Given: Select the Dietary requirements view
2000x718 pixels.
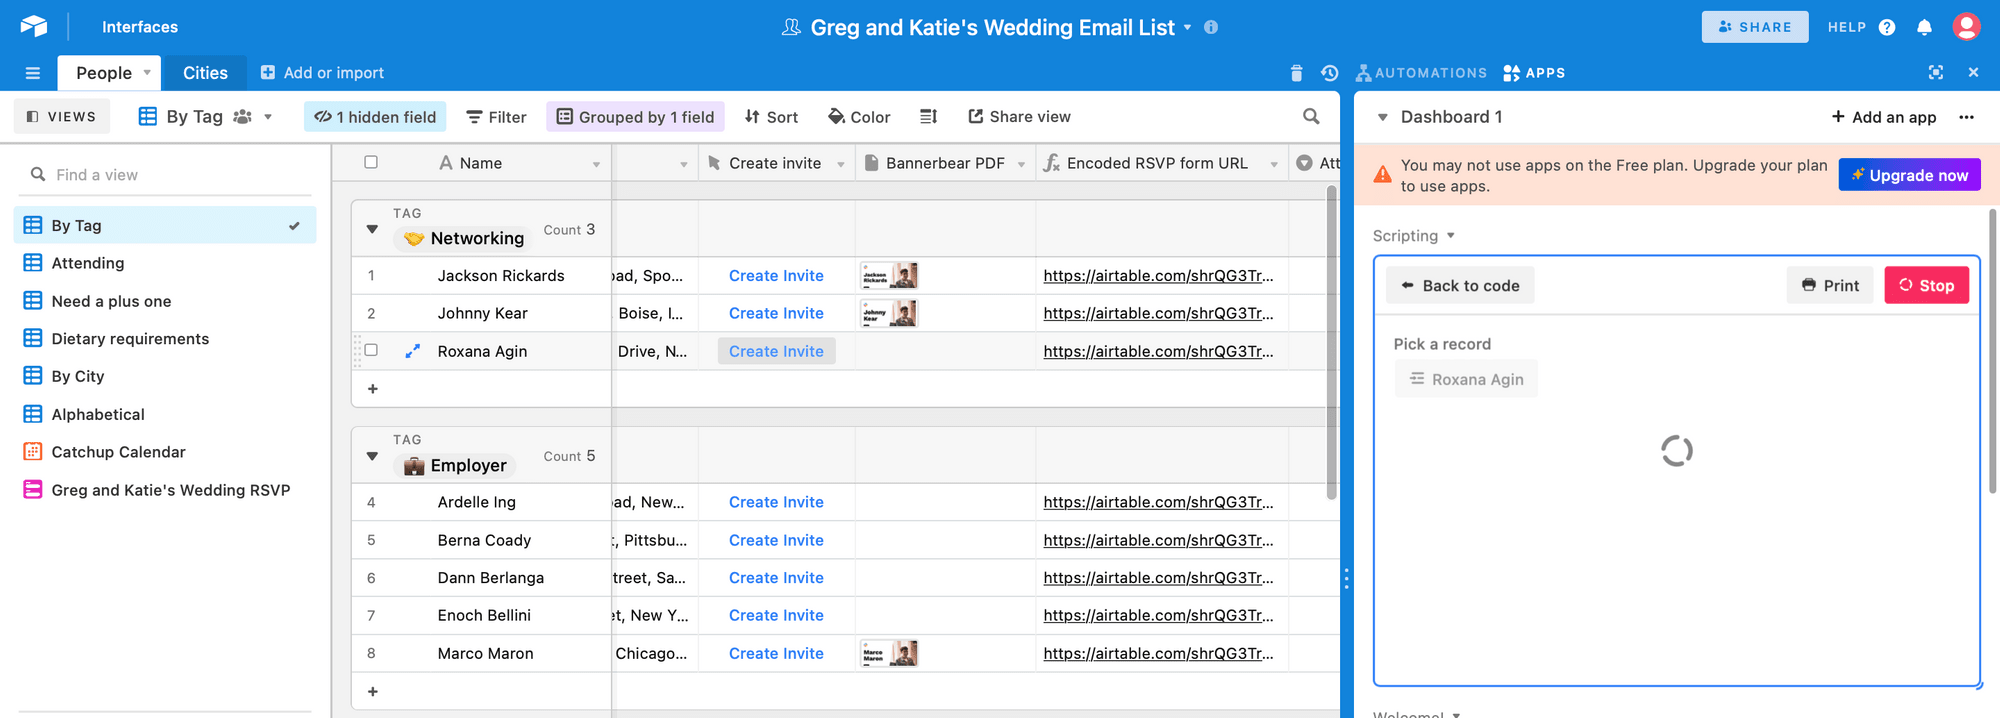Looking at the screenshot, I should [x=165, y=339].
